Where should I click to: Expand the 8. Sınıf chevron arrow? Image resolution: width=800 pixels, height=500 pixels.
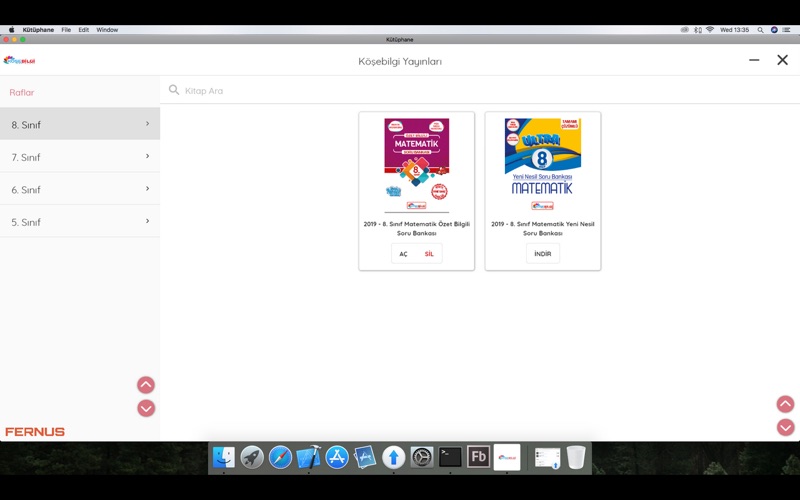pos(147,123)
